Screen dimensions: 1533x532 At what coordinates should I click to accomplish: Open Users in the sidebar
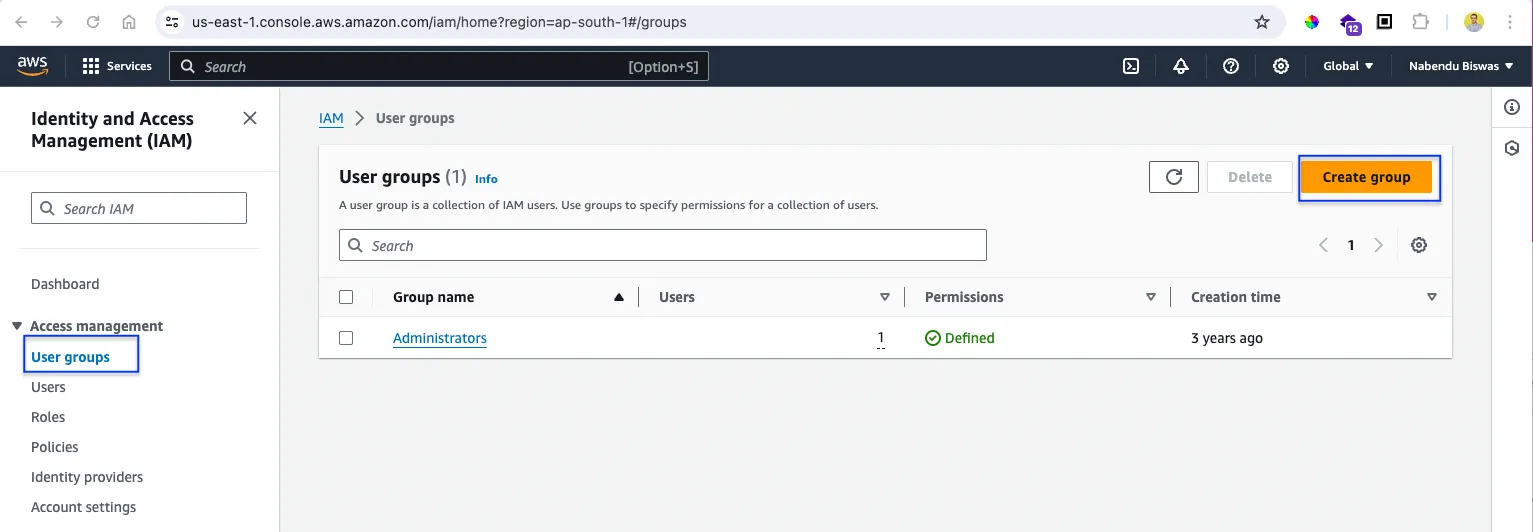click(48, 387)
